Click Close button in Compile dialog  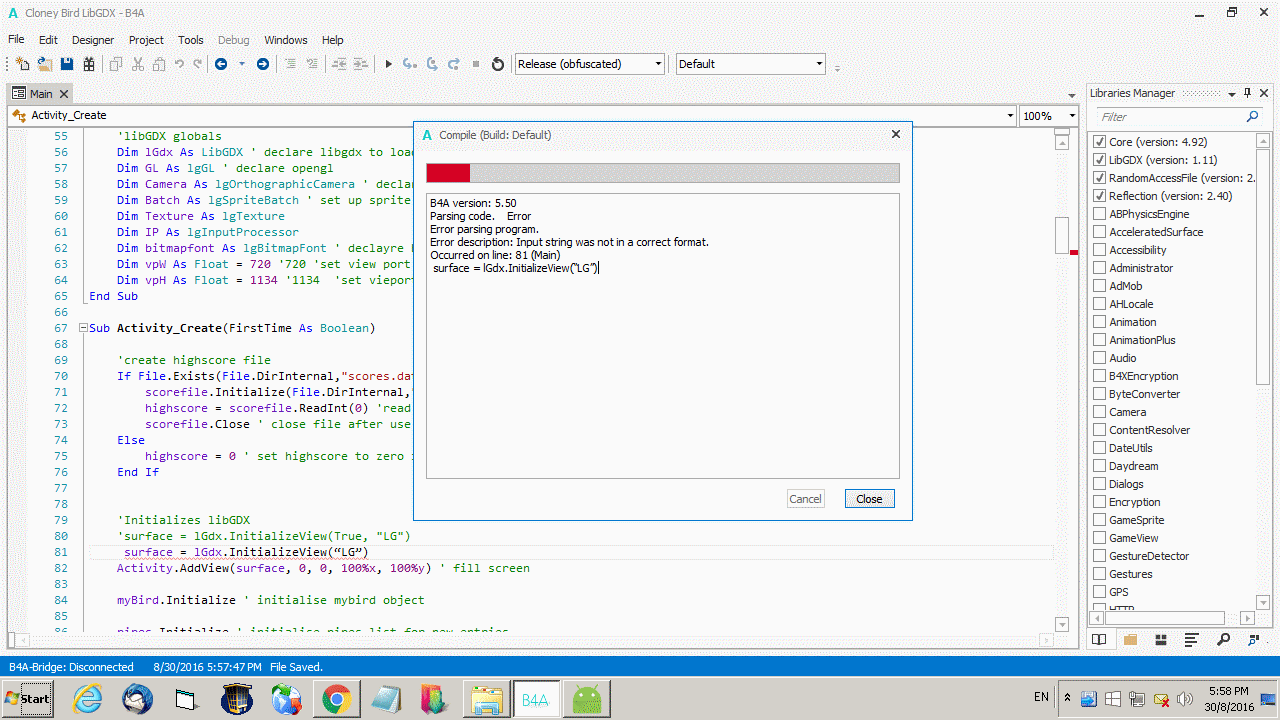point(869,499)
